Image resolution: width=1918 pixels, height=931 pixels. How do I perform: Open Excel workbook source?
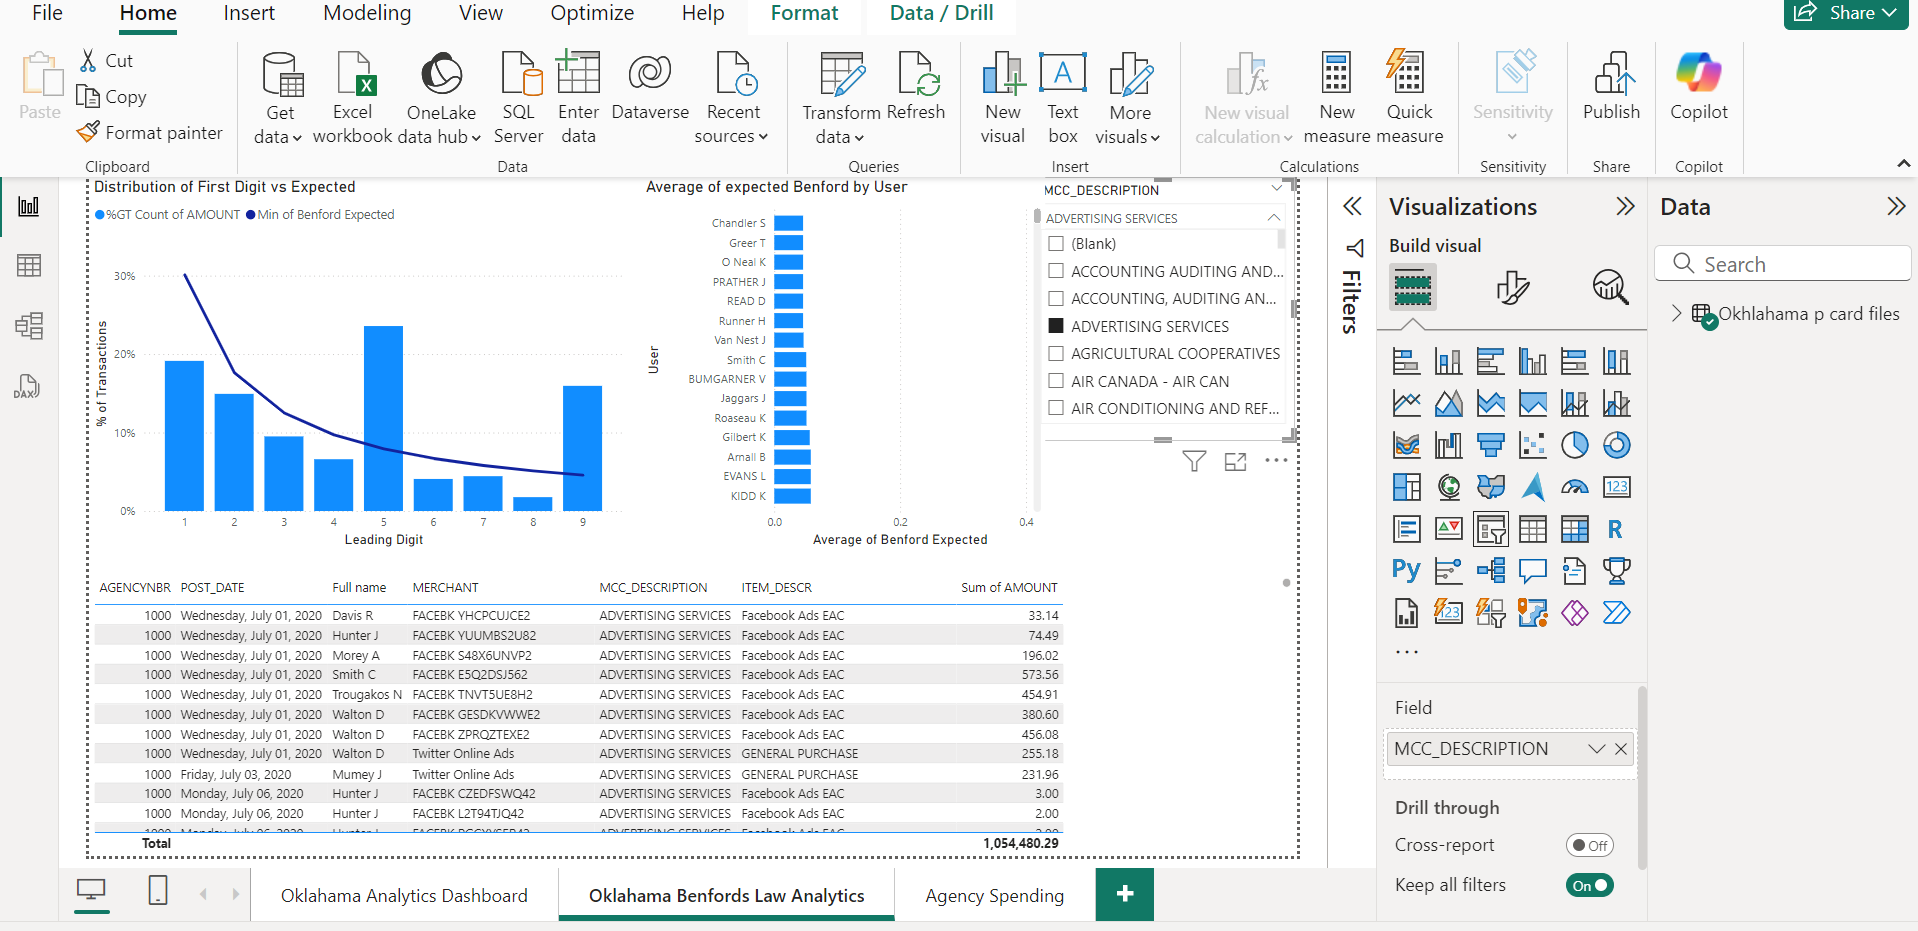point(352,98)
